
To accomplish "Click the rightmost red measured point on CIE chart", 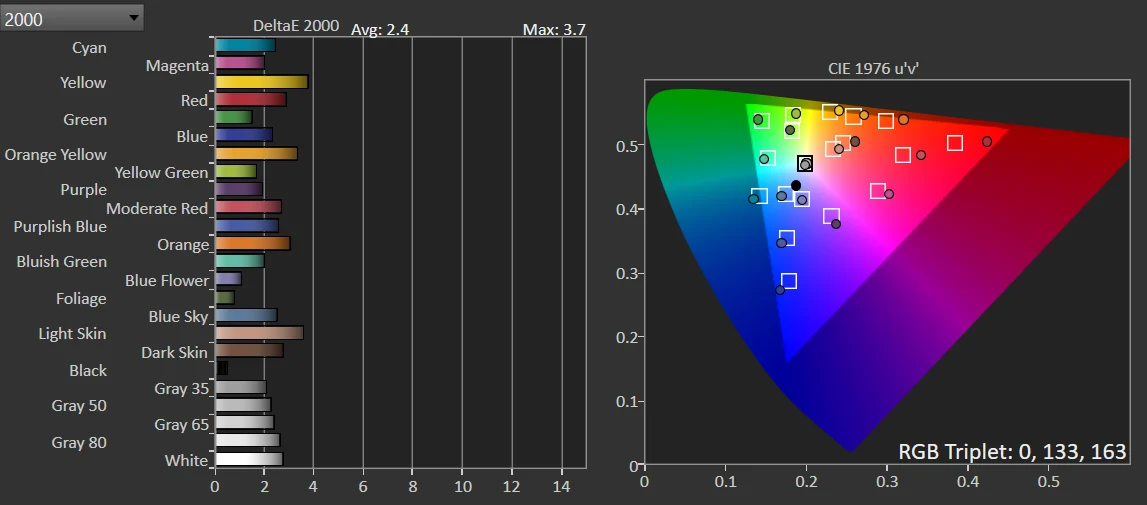I will (x=986, y=142).
